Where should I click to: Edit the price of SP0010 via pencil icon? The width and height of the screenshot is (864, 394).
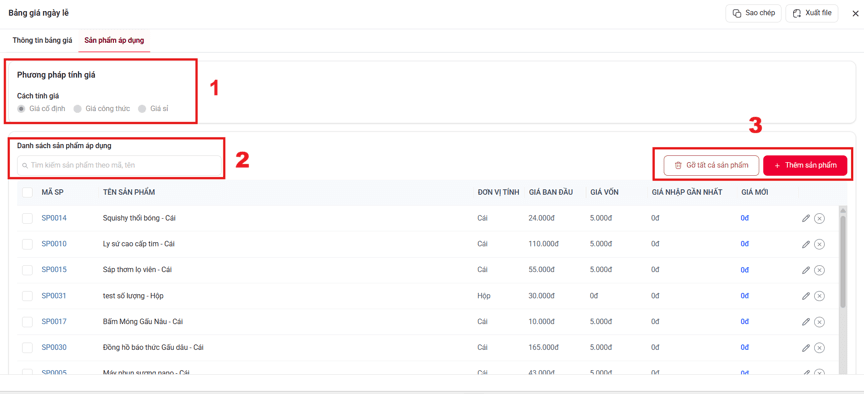pyautogui.click(x=806, y=244)
